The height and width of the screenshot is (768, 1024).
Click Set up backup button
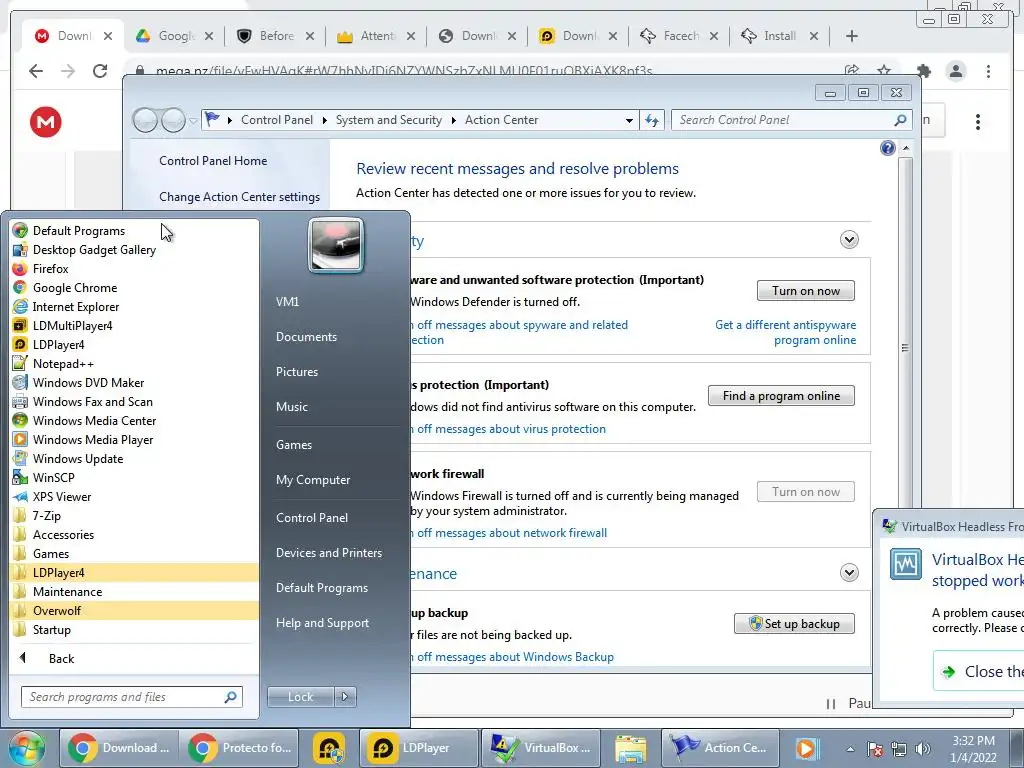click(x=794, y=624)
